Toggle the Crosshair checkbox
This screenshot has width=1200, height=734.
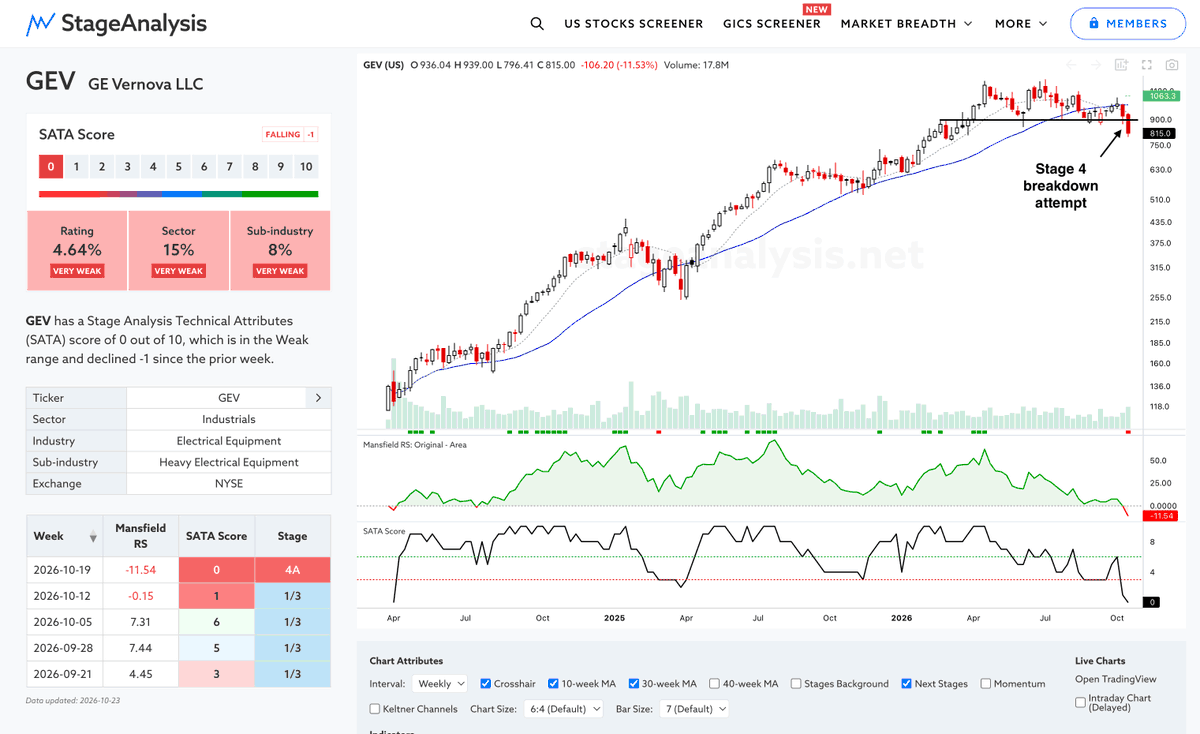[486, 684]
